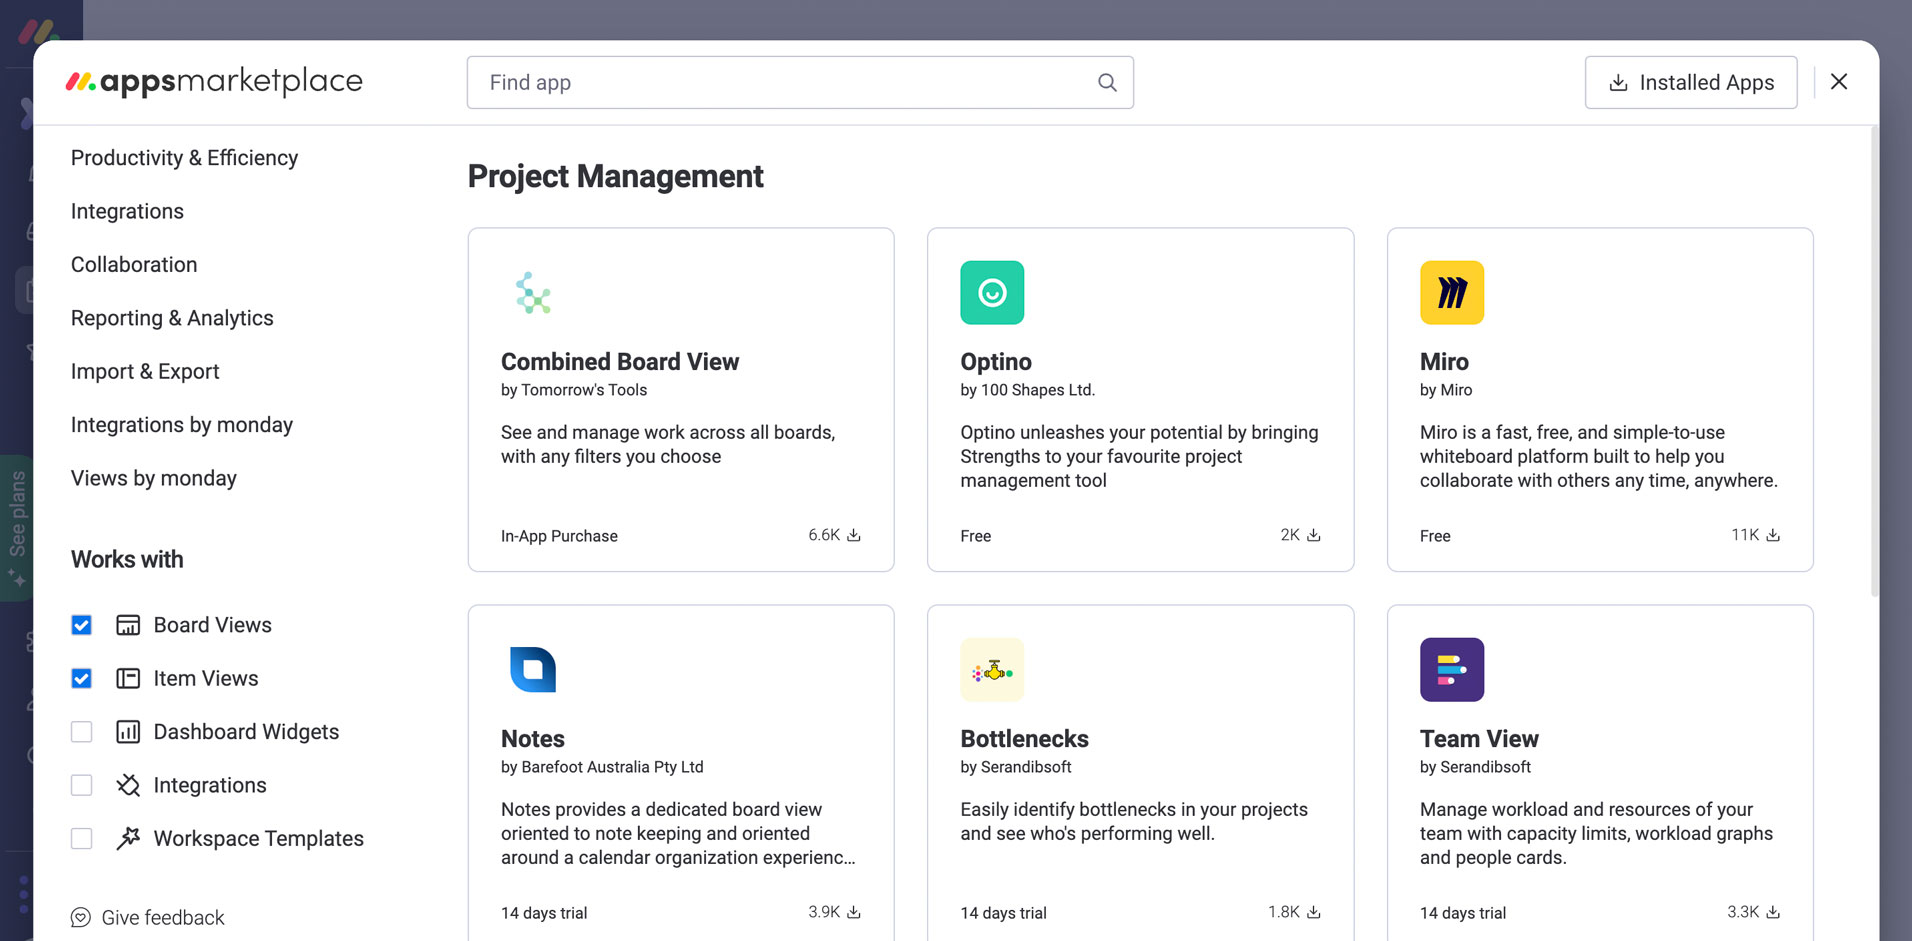Open the Bottlenecks app title
This screenshot has width=1912, height=941.
tap(1024, 739)
